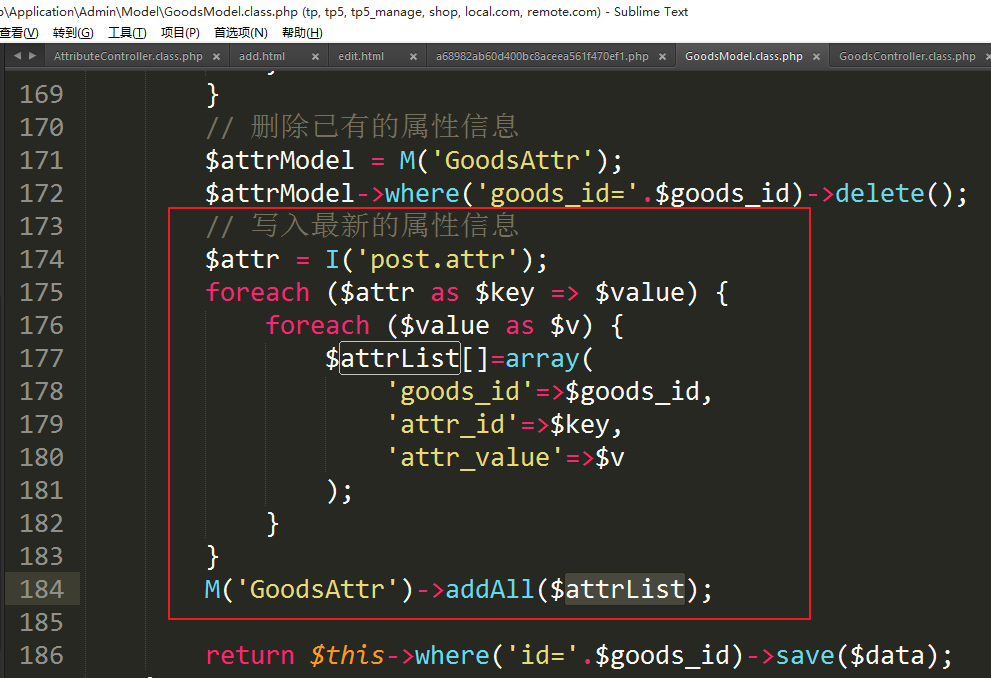991x678 pixels.
Task: Open the 帮助(H) Help menu
Action: tap(302, 33)
